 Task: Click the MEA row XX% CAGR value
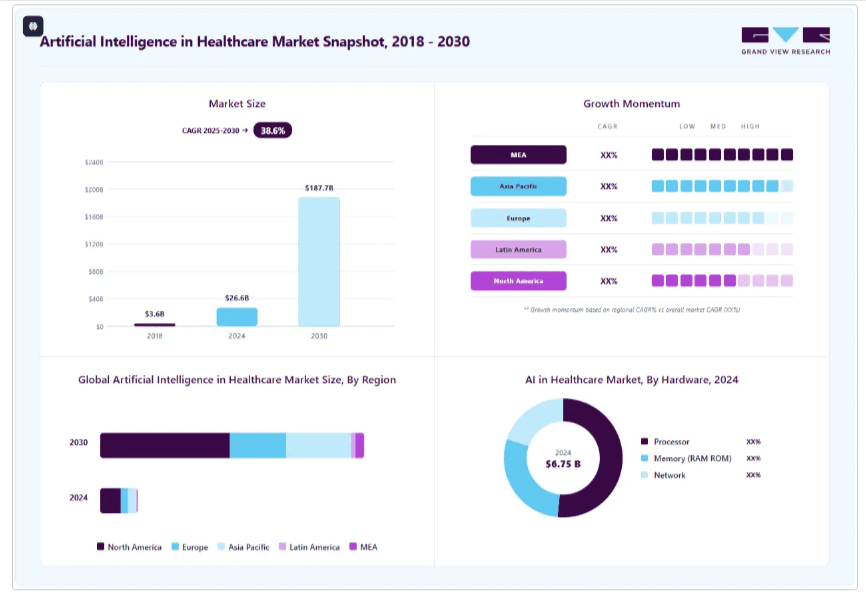tap(609, 155)
